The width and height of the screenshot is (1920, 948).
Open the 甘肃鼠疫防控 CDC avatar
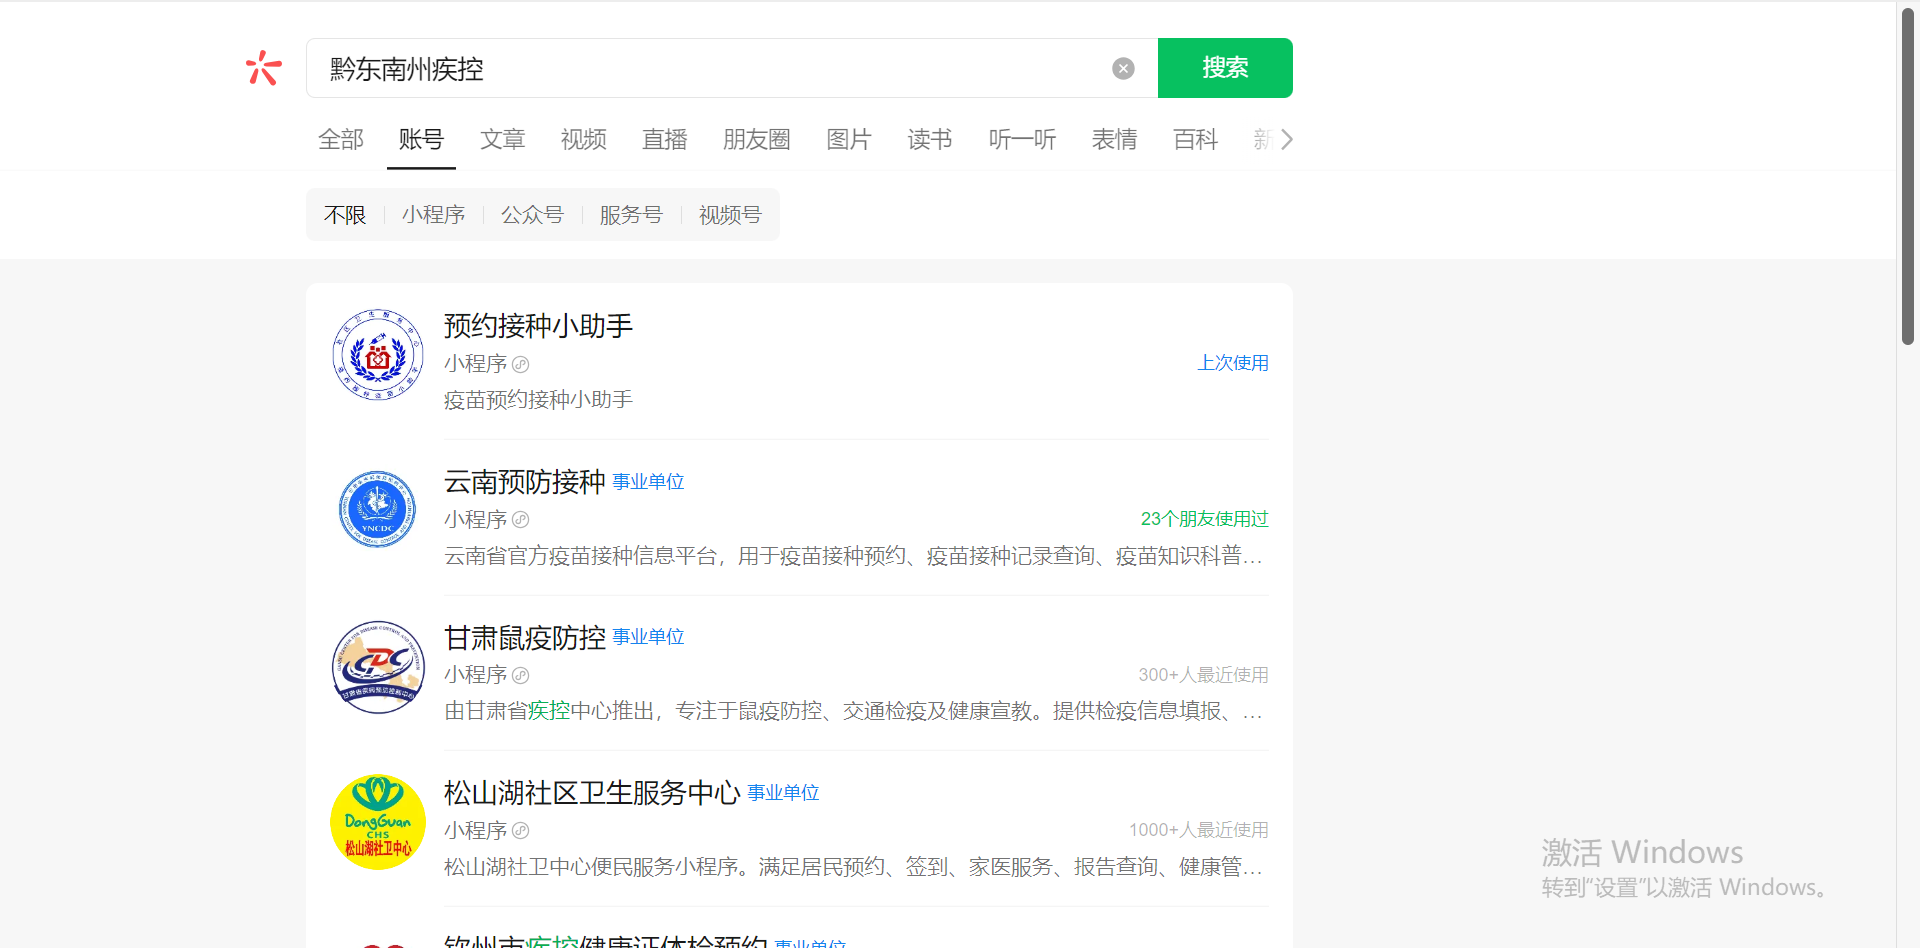coord(378,666)
